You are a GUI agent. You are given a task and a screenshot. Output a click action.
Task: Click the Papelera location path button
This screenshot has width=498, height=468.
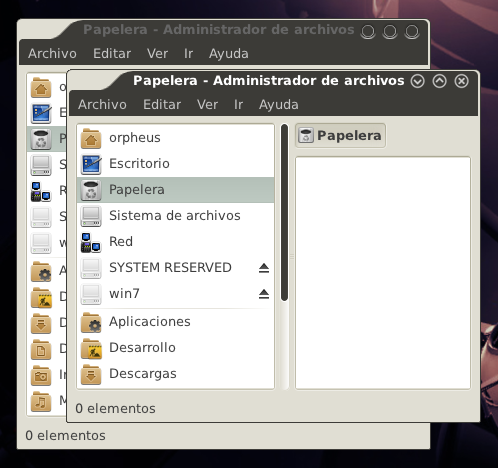tap(340, 136)
